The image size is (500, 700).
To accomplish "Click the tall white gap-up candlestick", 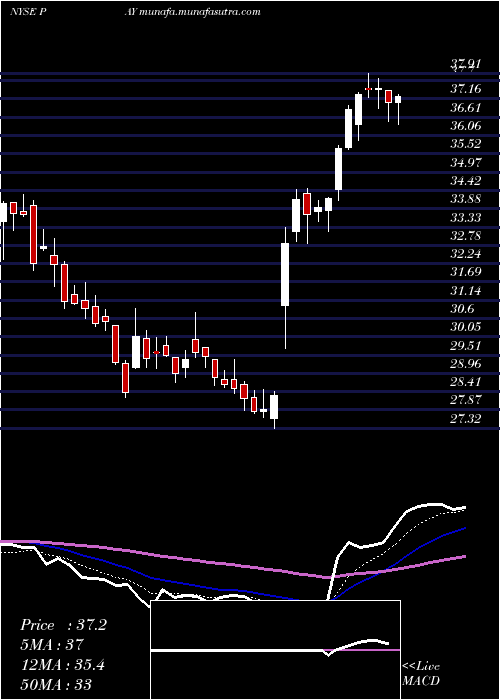I will 285,274.
